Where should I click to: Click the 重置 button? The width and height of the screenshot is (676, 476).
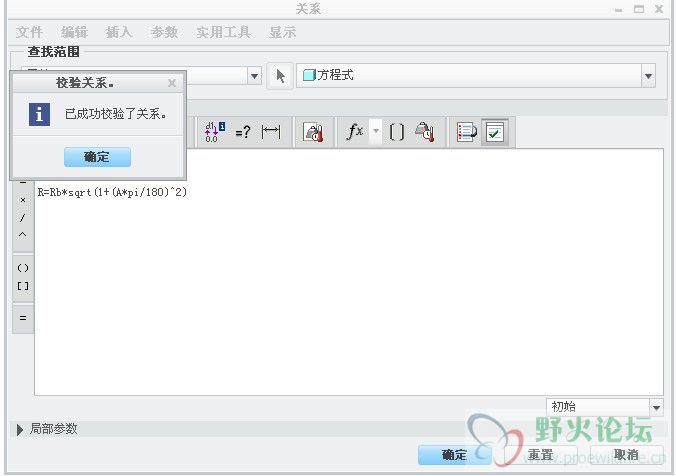pyautogui.click(x=541, y=455)
